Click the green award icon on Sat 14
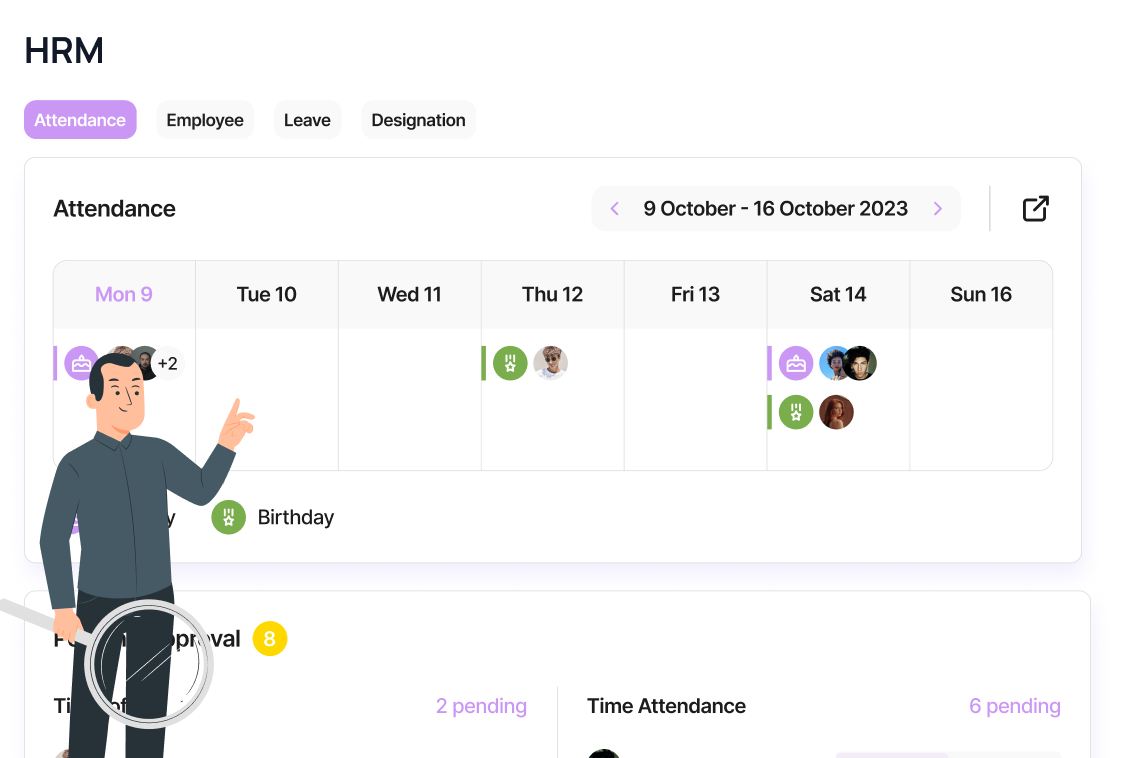 pyautogui.click(x=796, y=412)
